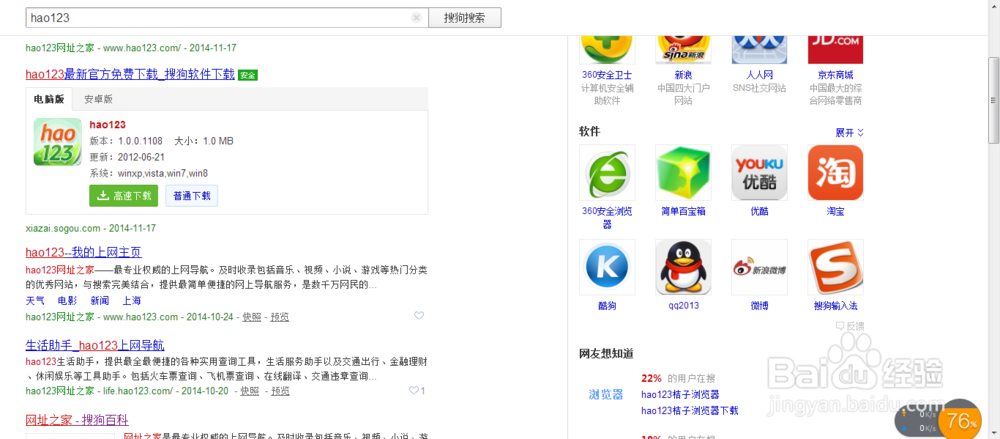Open the JD.COM 京东商城 icon

(x=835, y=49)
